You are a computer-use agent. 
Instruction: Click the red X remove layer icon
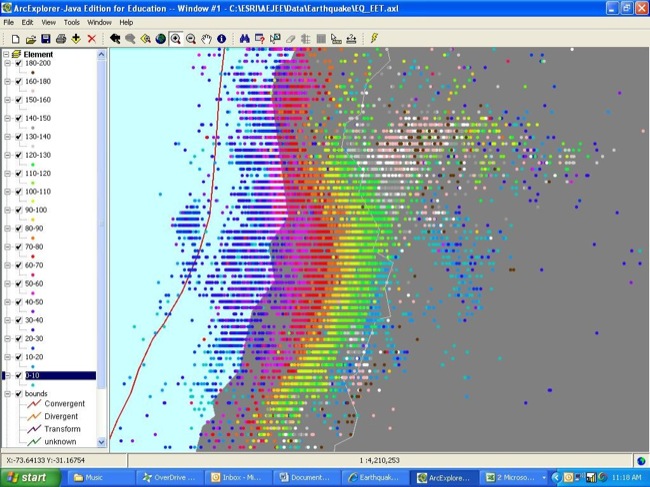pyautogui.click(x=92, y=38)
